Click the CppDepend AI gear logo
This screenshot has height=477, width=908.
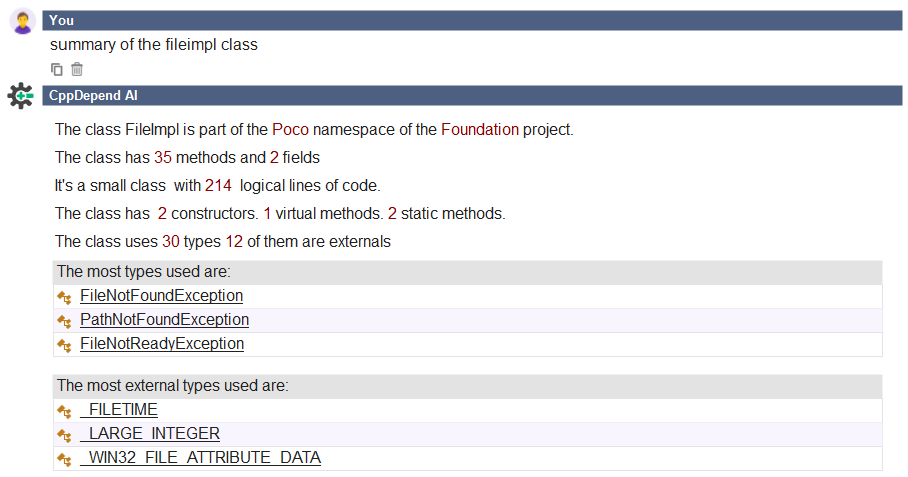point(21,96)
